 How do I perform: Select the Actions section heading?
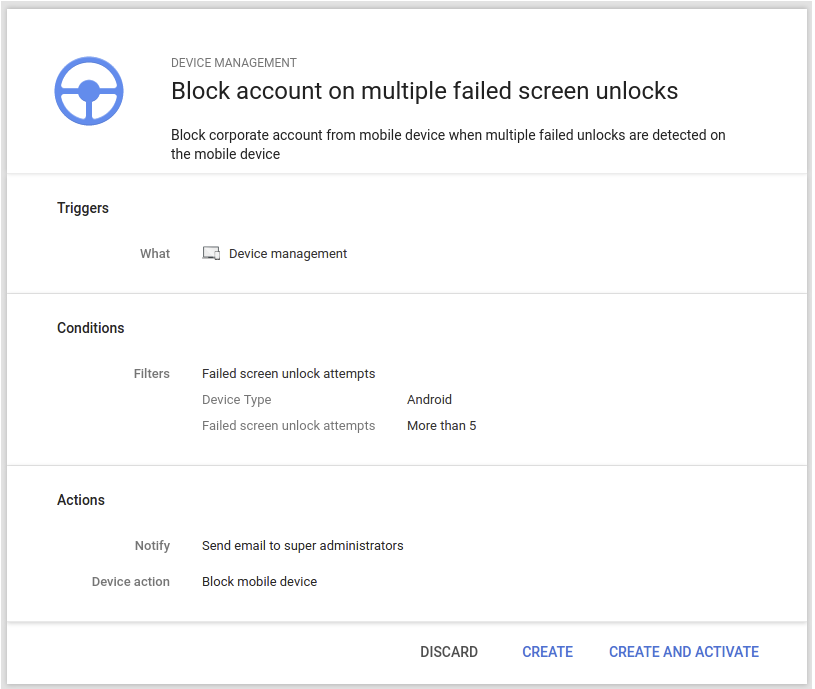[x=81, y=500]
